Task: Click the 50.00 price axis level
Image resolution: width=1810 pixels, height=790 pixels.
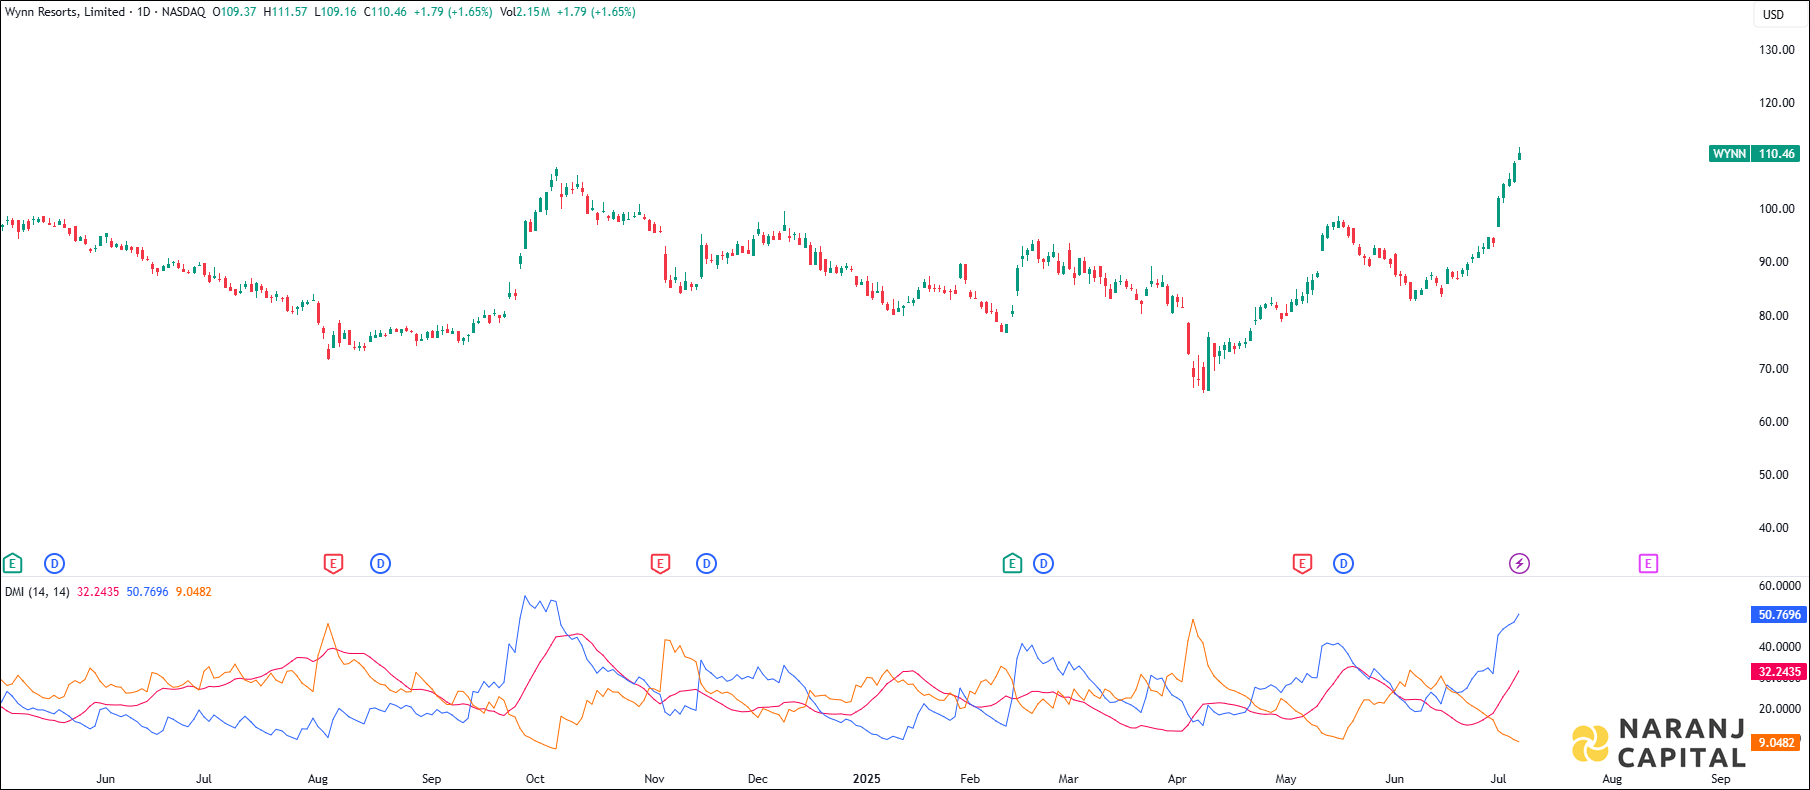Action: pyautogui.click(x=1774, y=475)
